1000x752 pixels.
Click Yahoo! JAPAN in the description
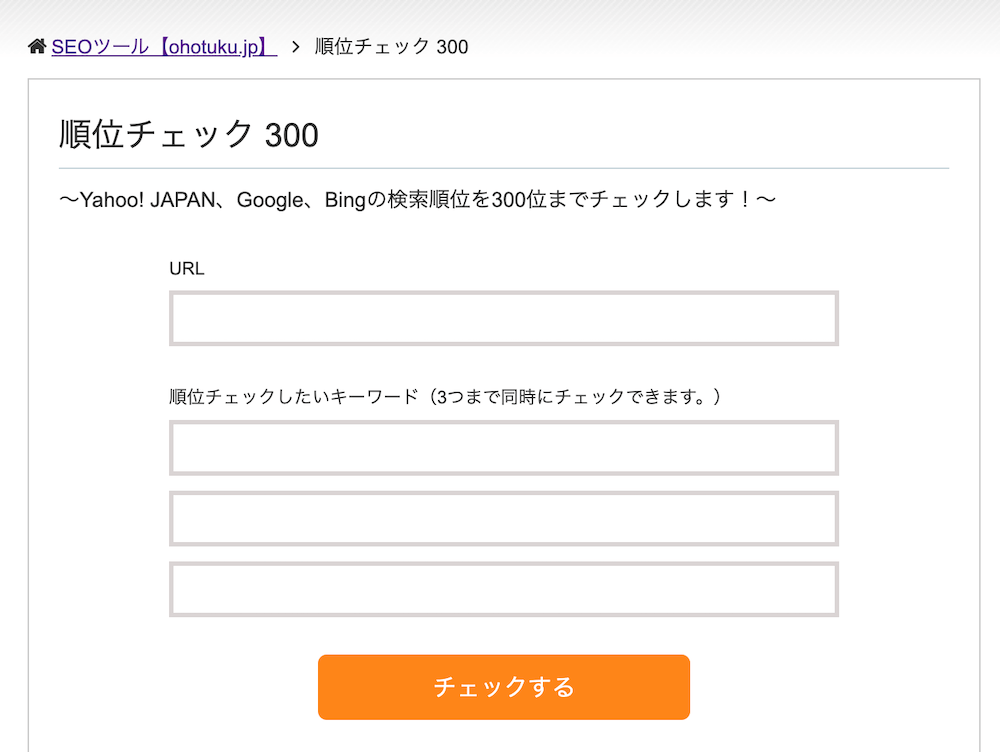pyautogui.click(x=148, y=200)
